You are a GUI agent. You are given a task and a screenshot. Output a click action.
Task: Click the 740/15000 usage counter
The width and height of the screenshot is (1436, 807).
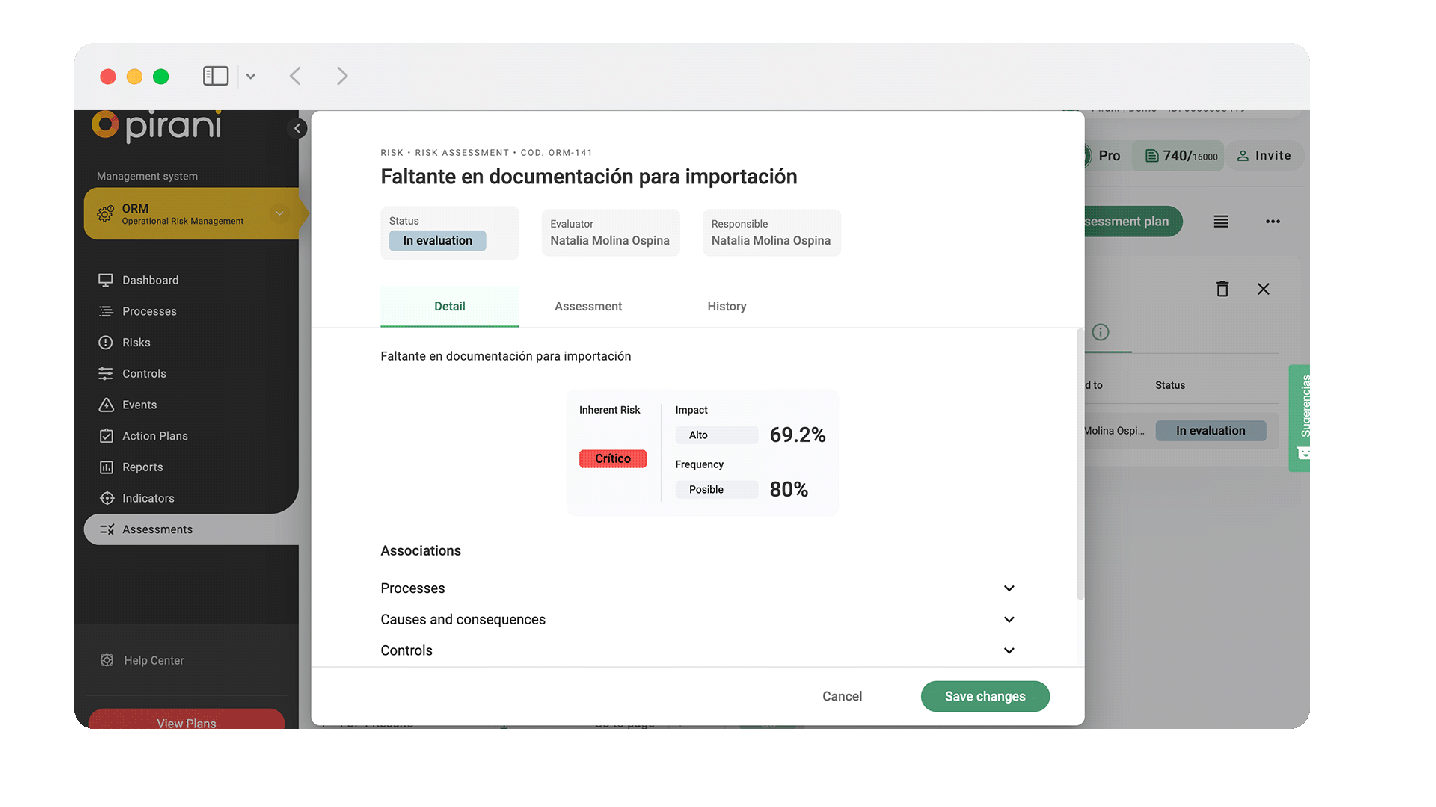(x=1177, y=155)
